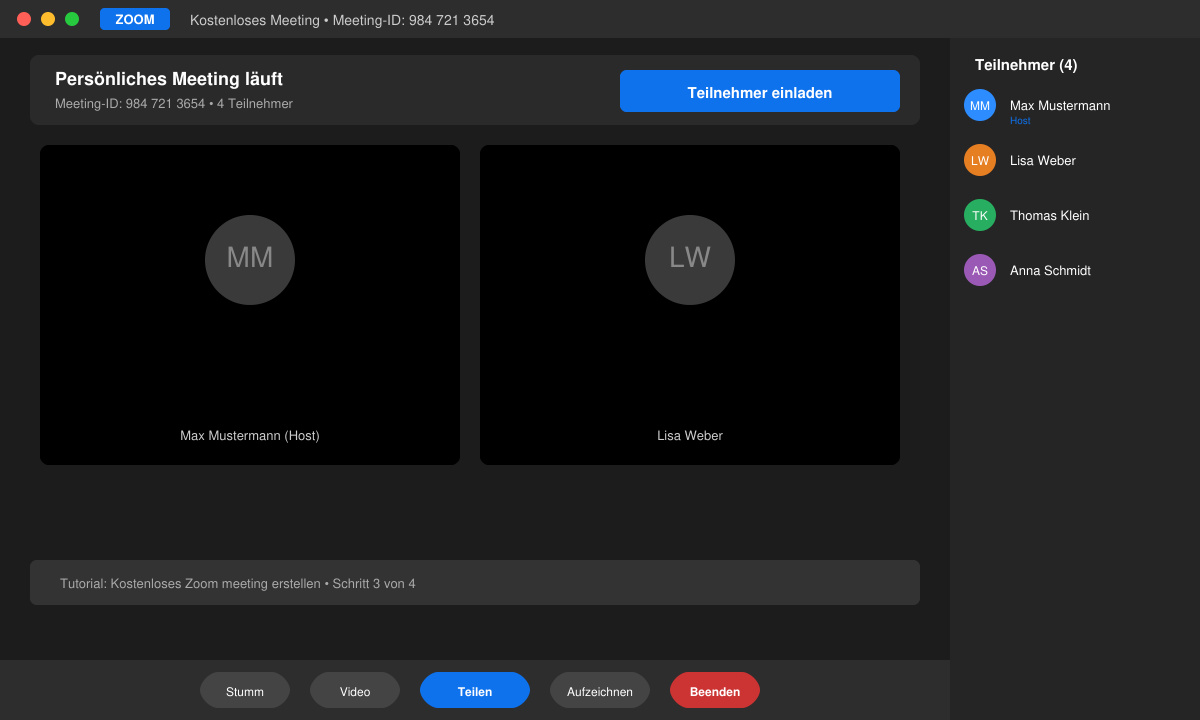Mute microphone with Stumm button

click(245, 690)
